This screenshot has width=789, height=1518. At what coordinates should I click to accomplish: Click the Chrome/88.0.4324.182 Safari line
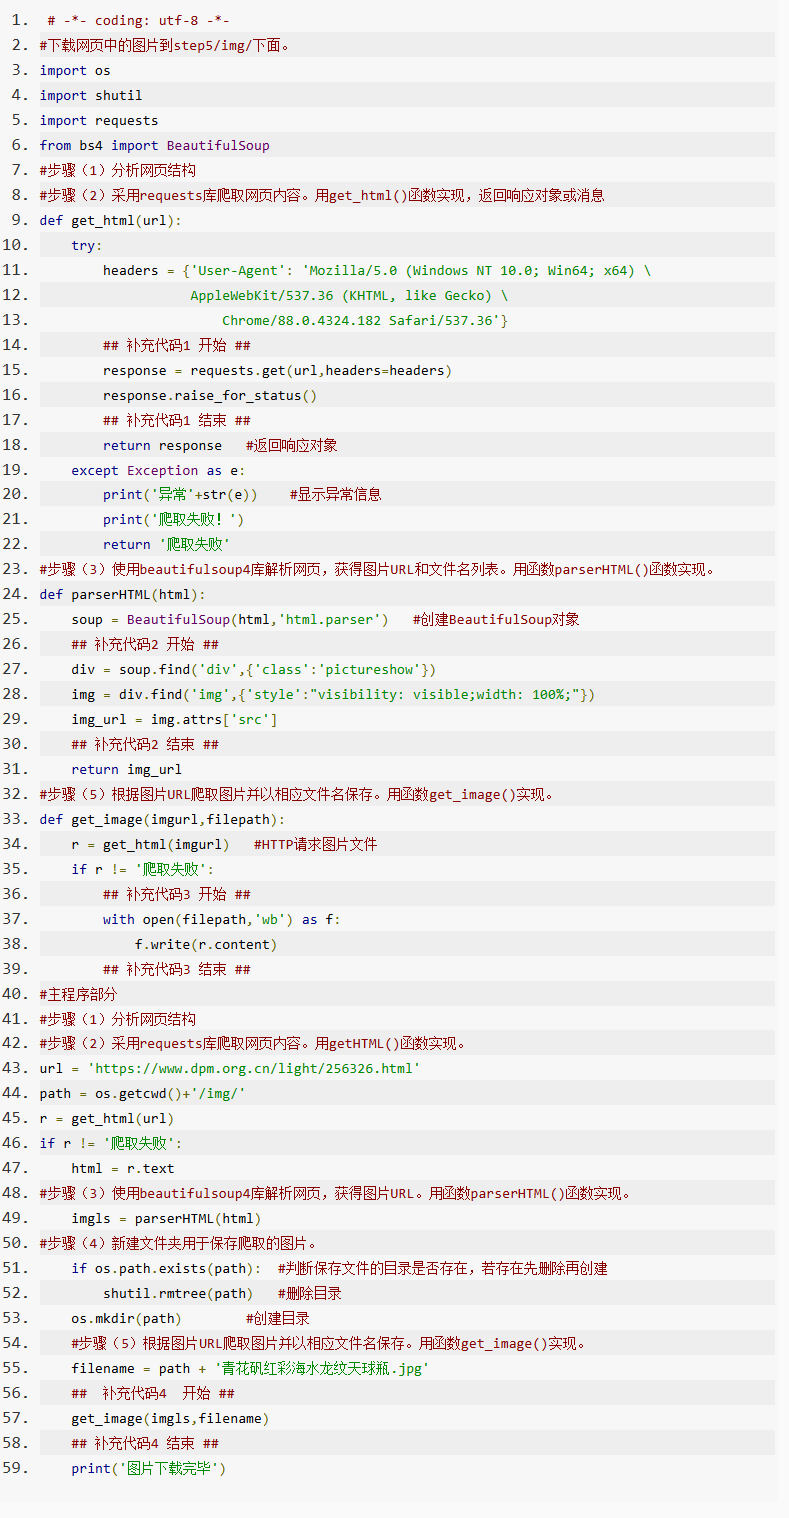pyautogui.click(x=365, y=320)
